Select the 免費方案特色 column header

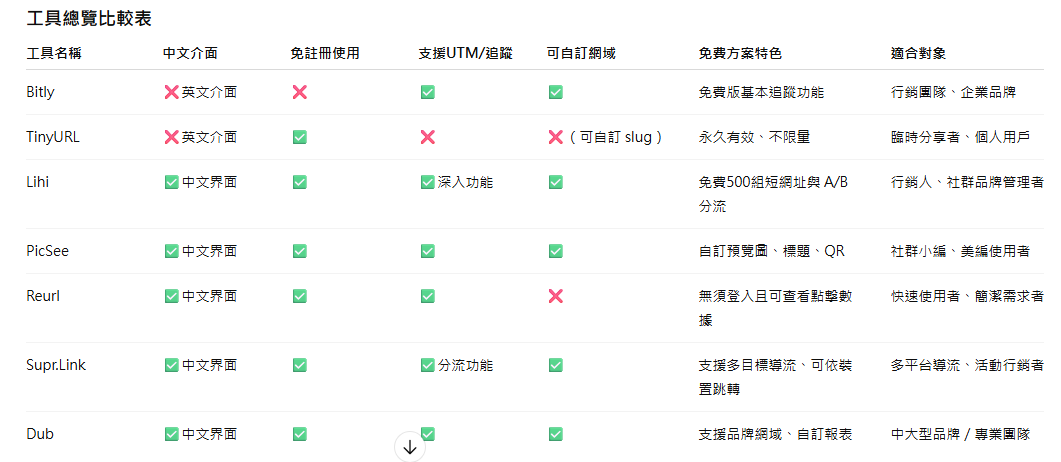point(740,53)
